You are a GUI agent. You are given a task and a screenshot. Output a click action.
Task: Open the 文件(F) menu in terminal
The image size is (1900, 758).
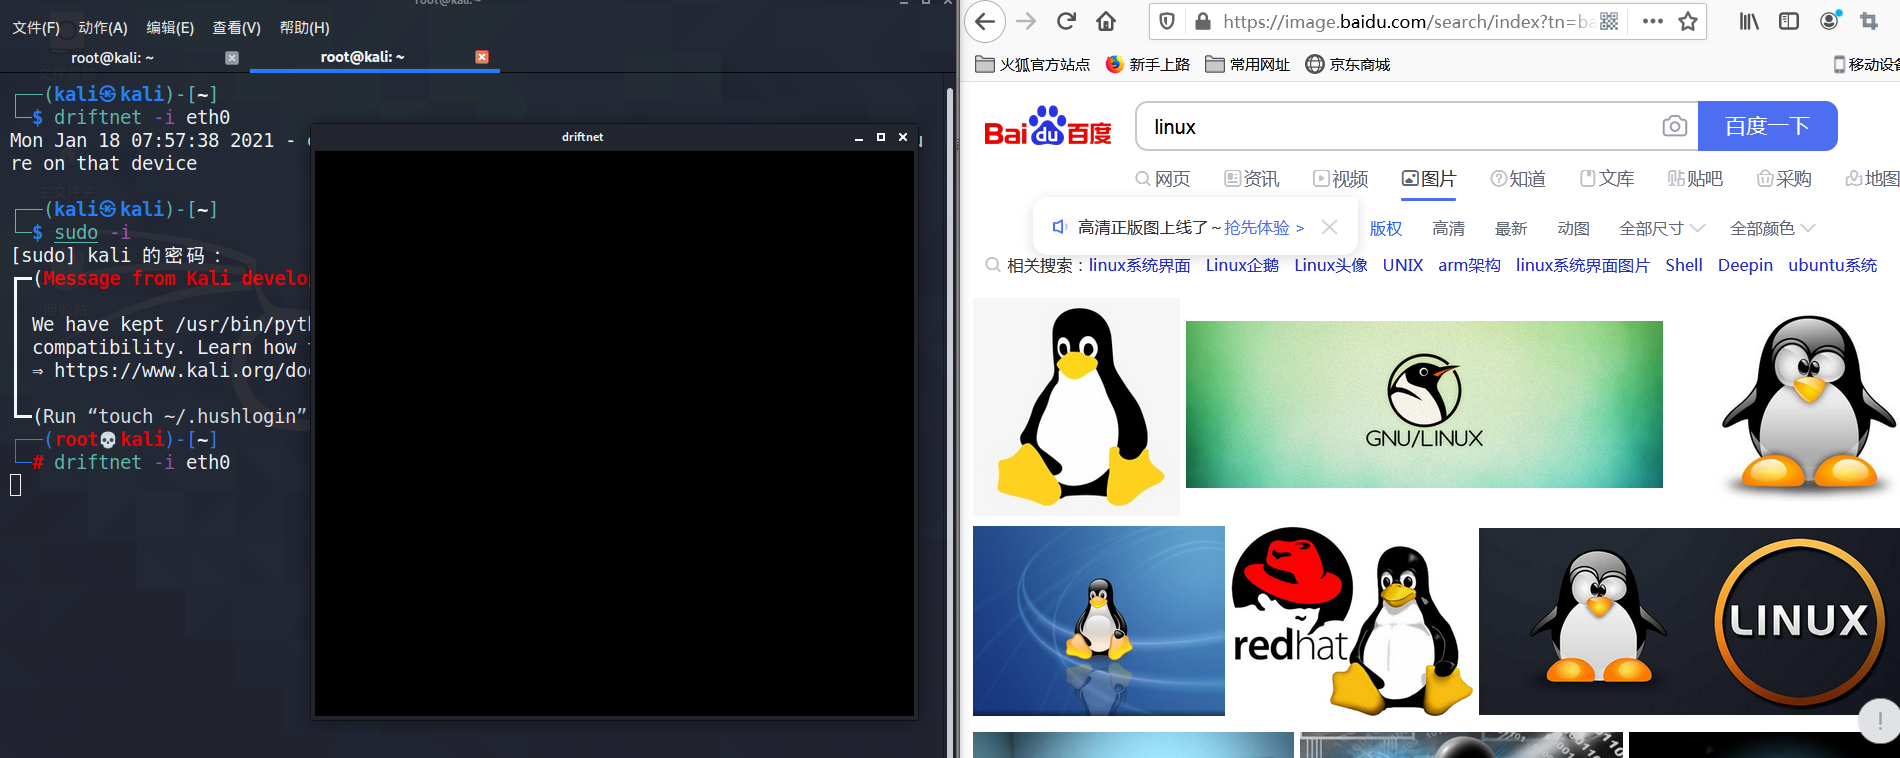(36, 28)
